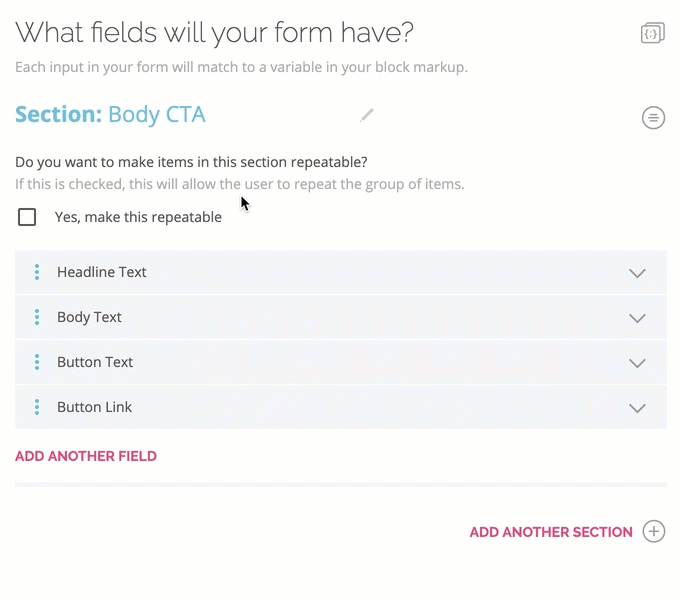Select the Button Link field row
The height and width of the screenshot is (600, 680).
300,407
